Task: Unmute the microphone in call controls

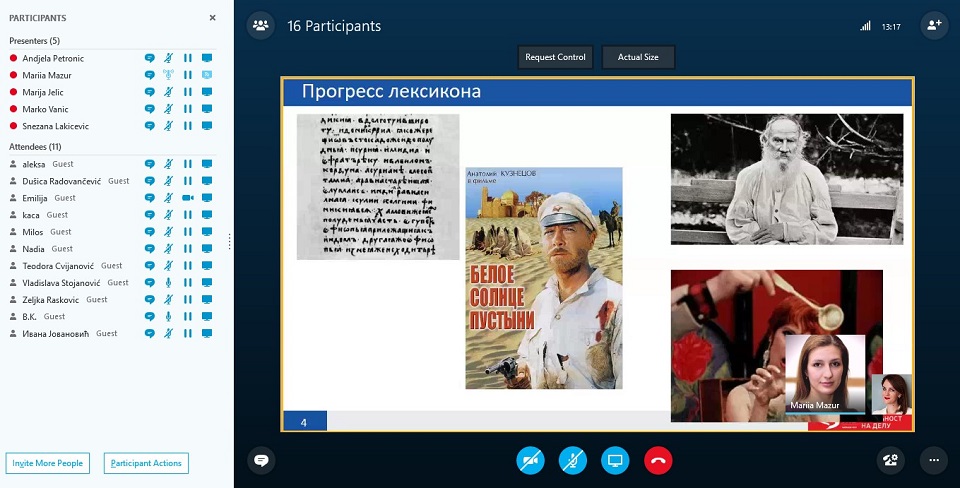Action: 573,460
